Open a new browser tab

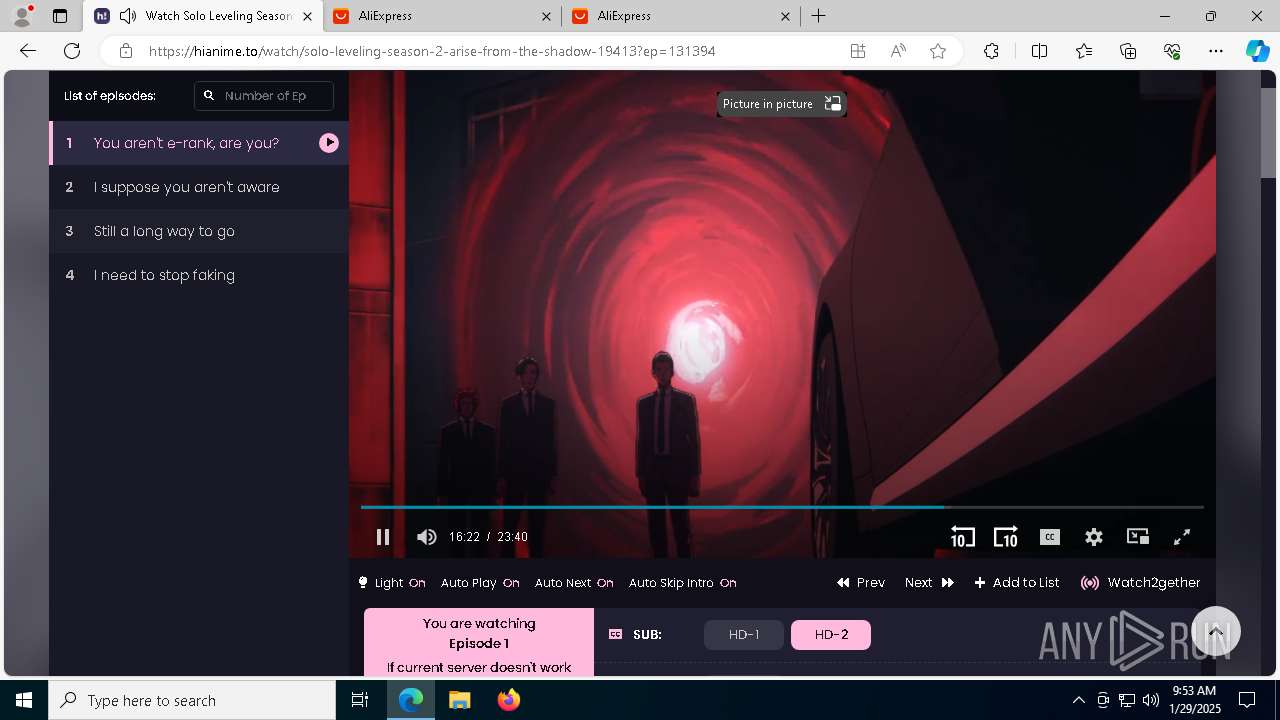(818, 16)
